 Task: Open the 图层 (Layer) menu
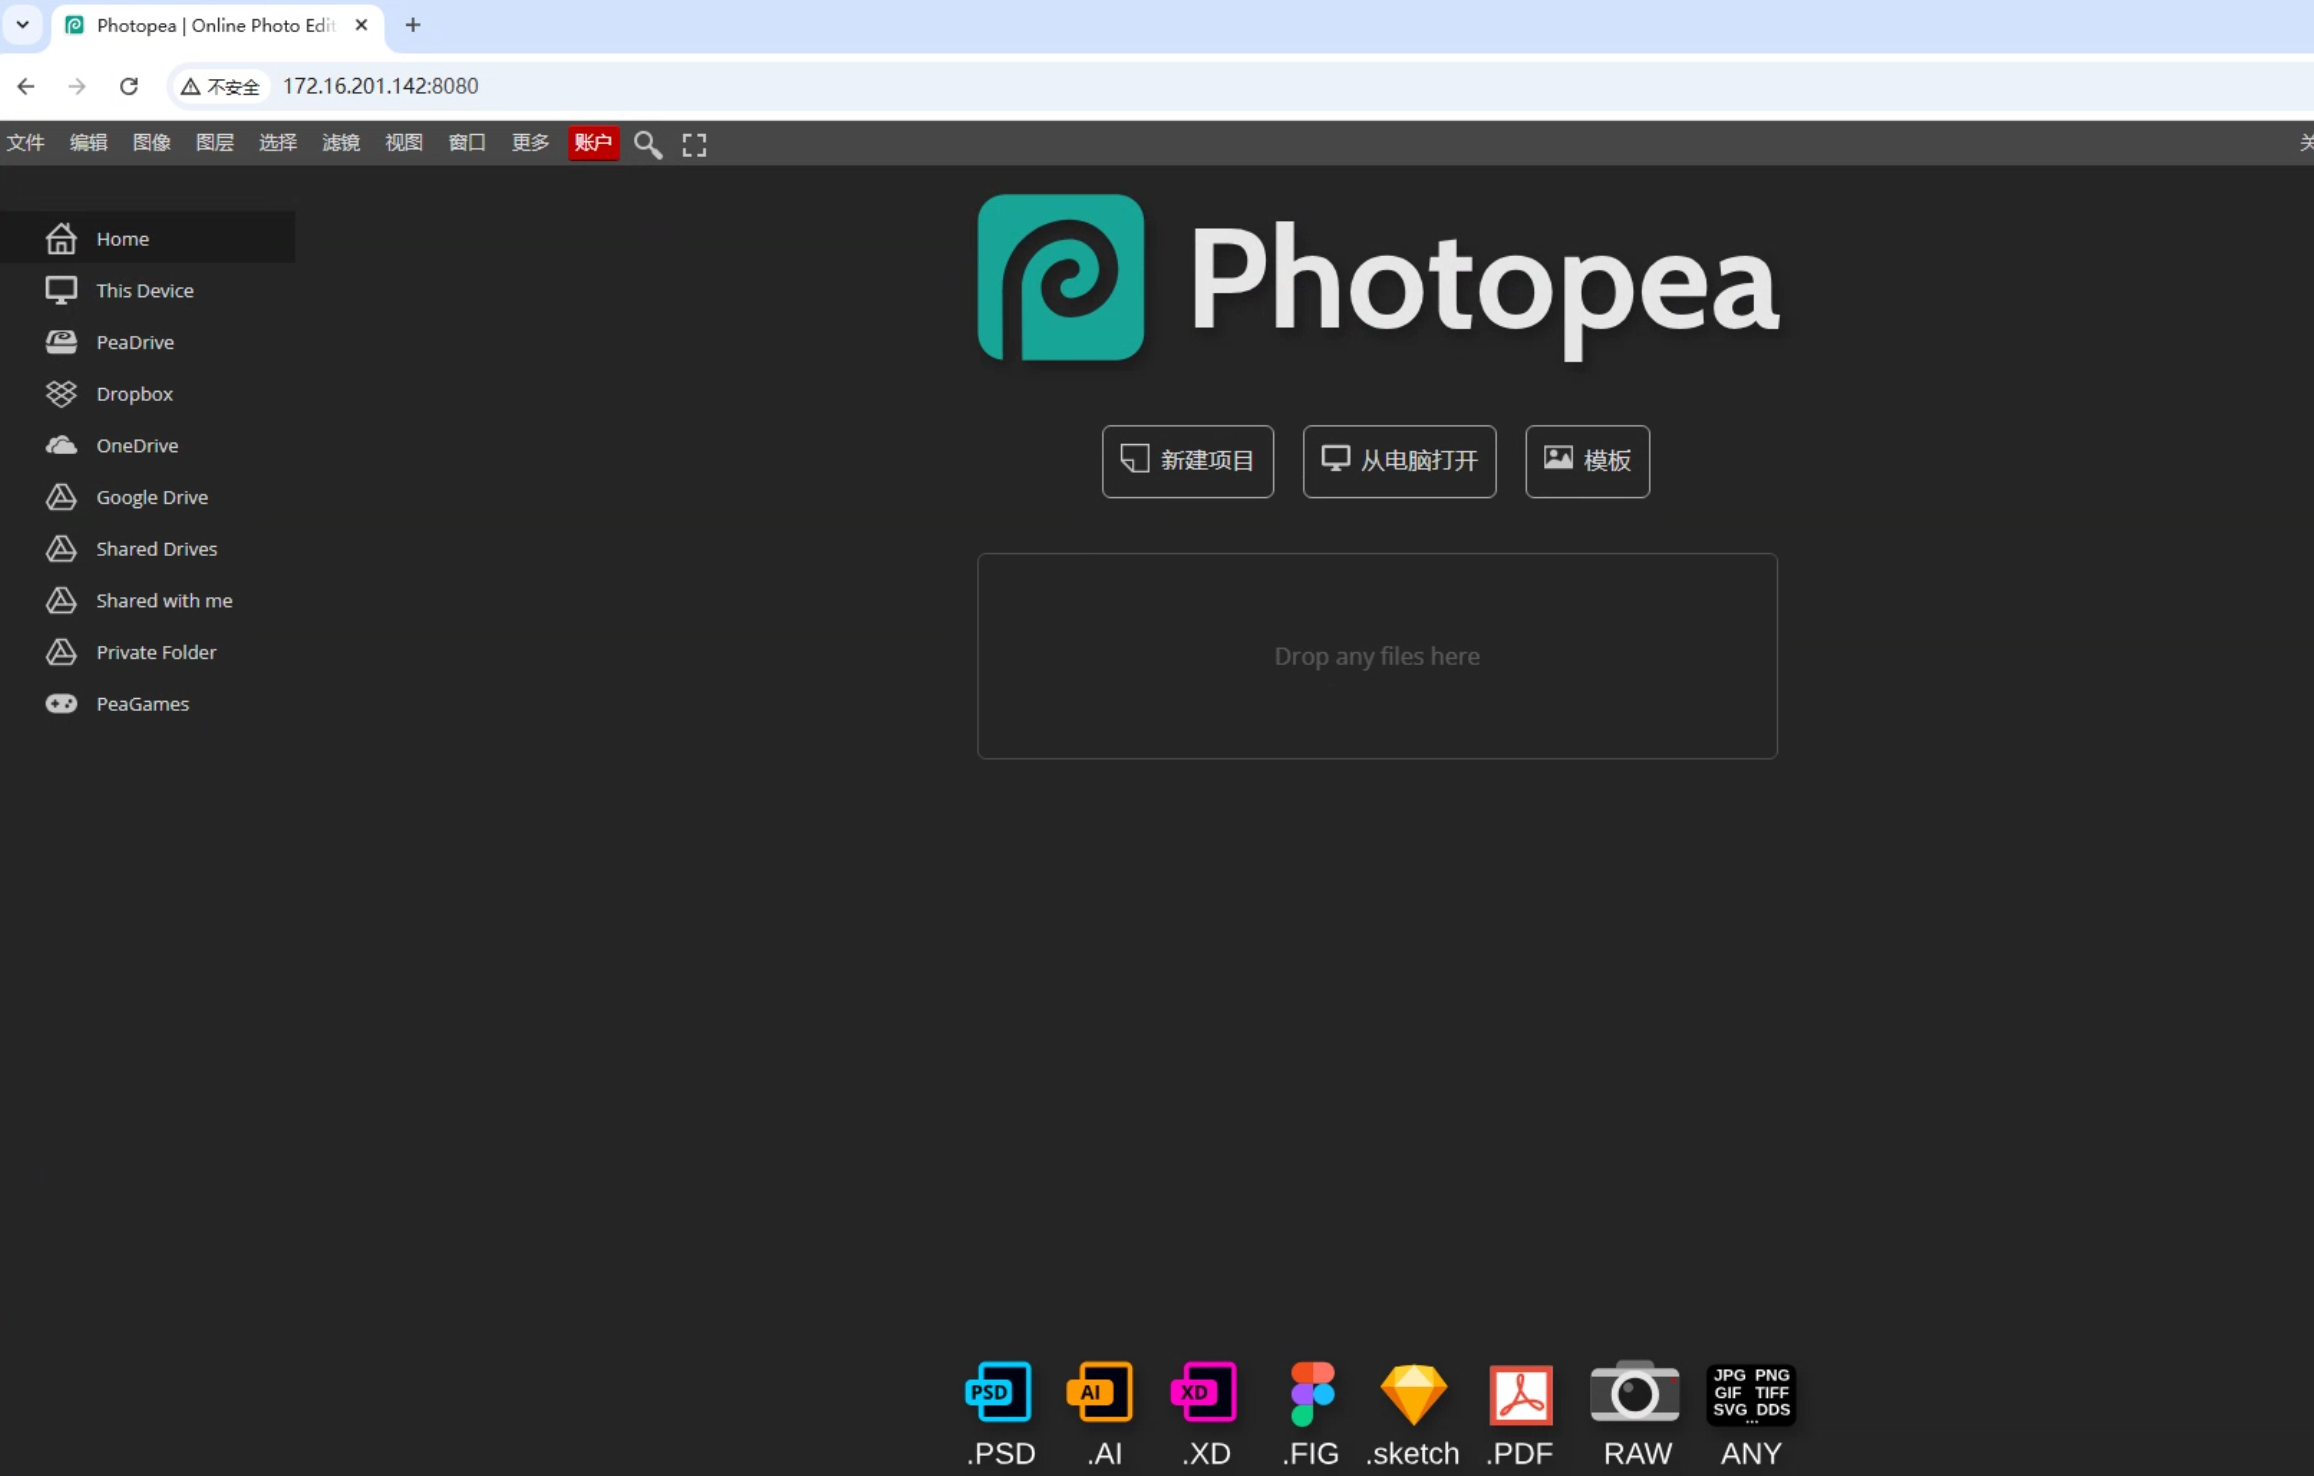click(214, 143)
